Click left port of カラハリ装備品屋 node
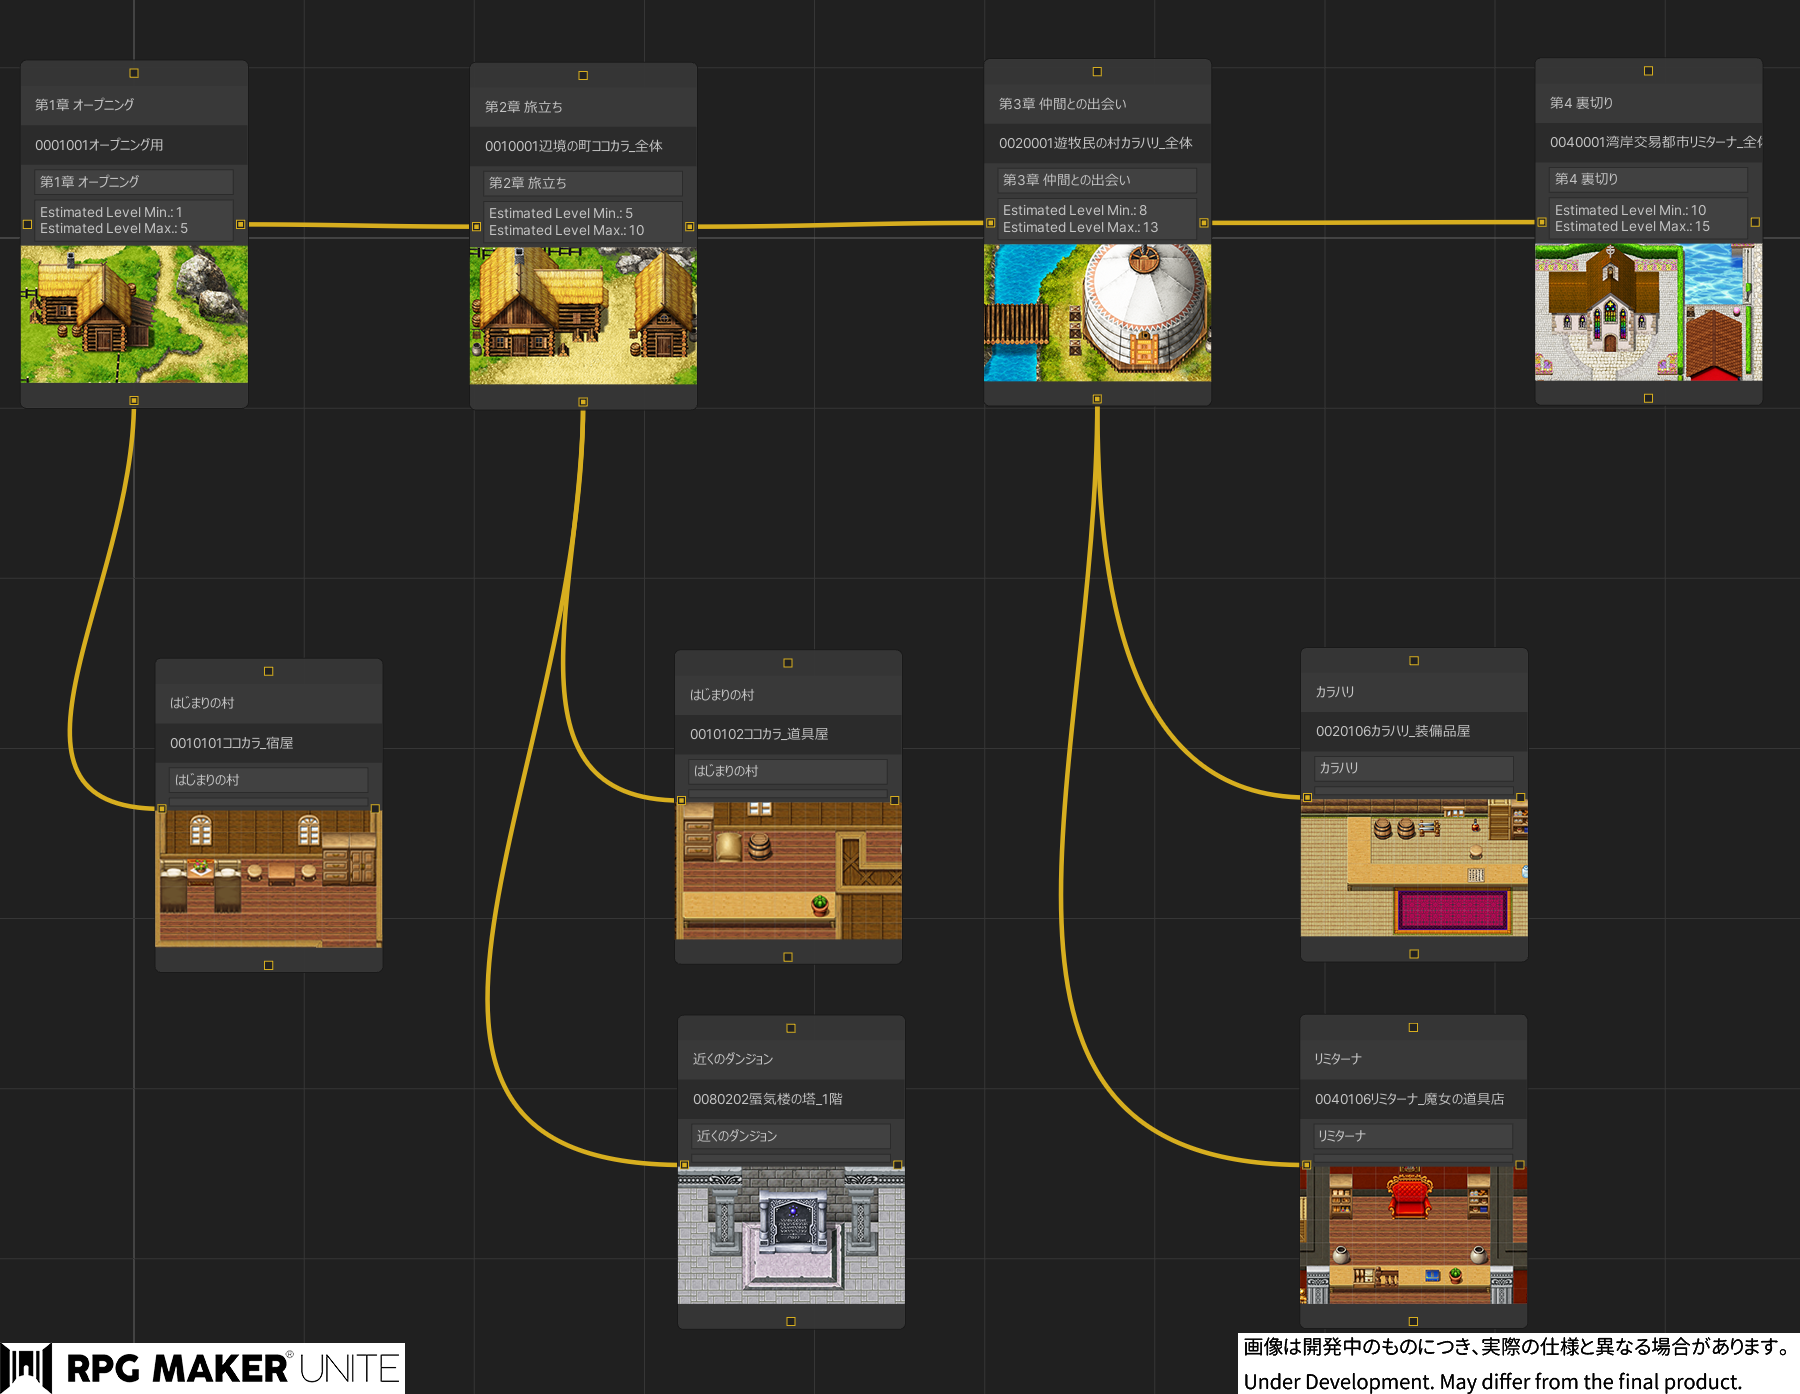1800x1394 pixels. pyautogui.click(x=1307, y=797)
